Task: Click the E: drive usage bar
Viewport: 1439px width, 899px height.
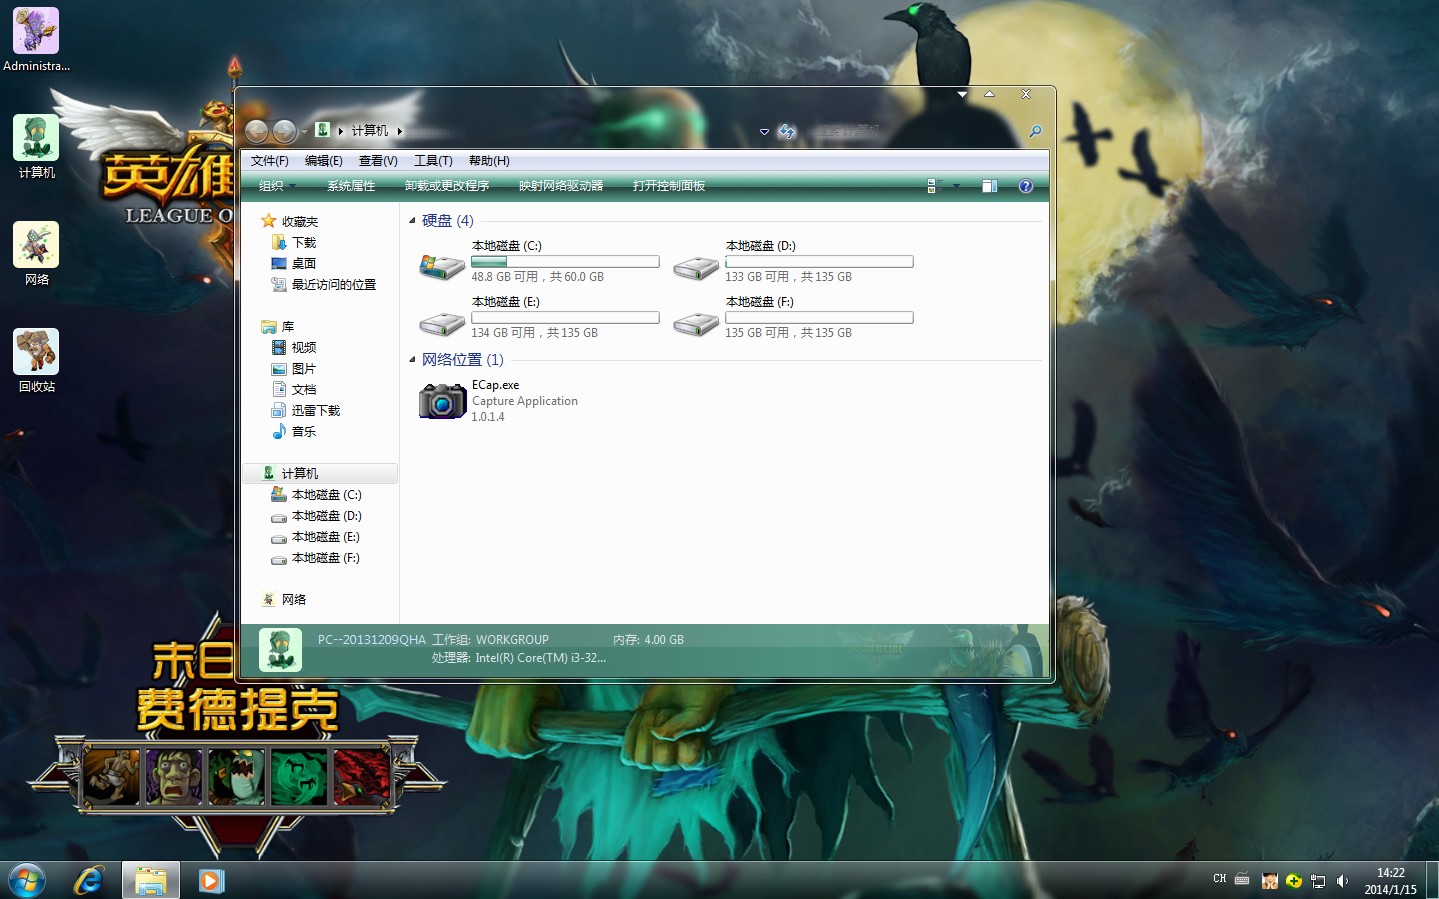Action: click(565, 318)
